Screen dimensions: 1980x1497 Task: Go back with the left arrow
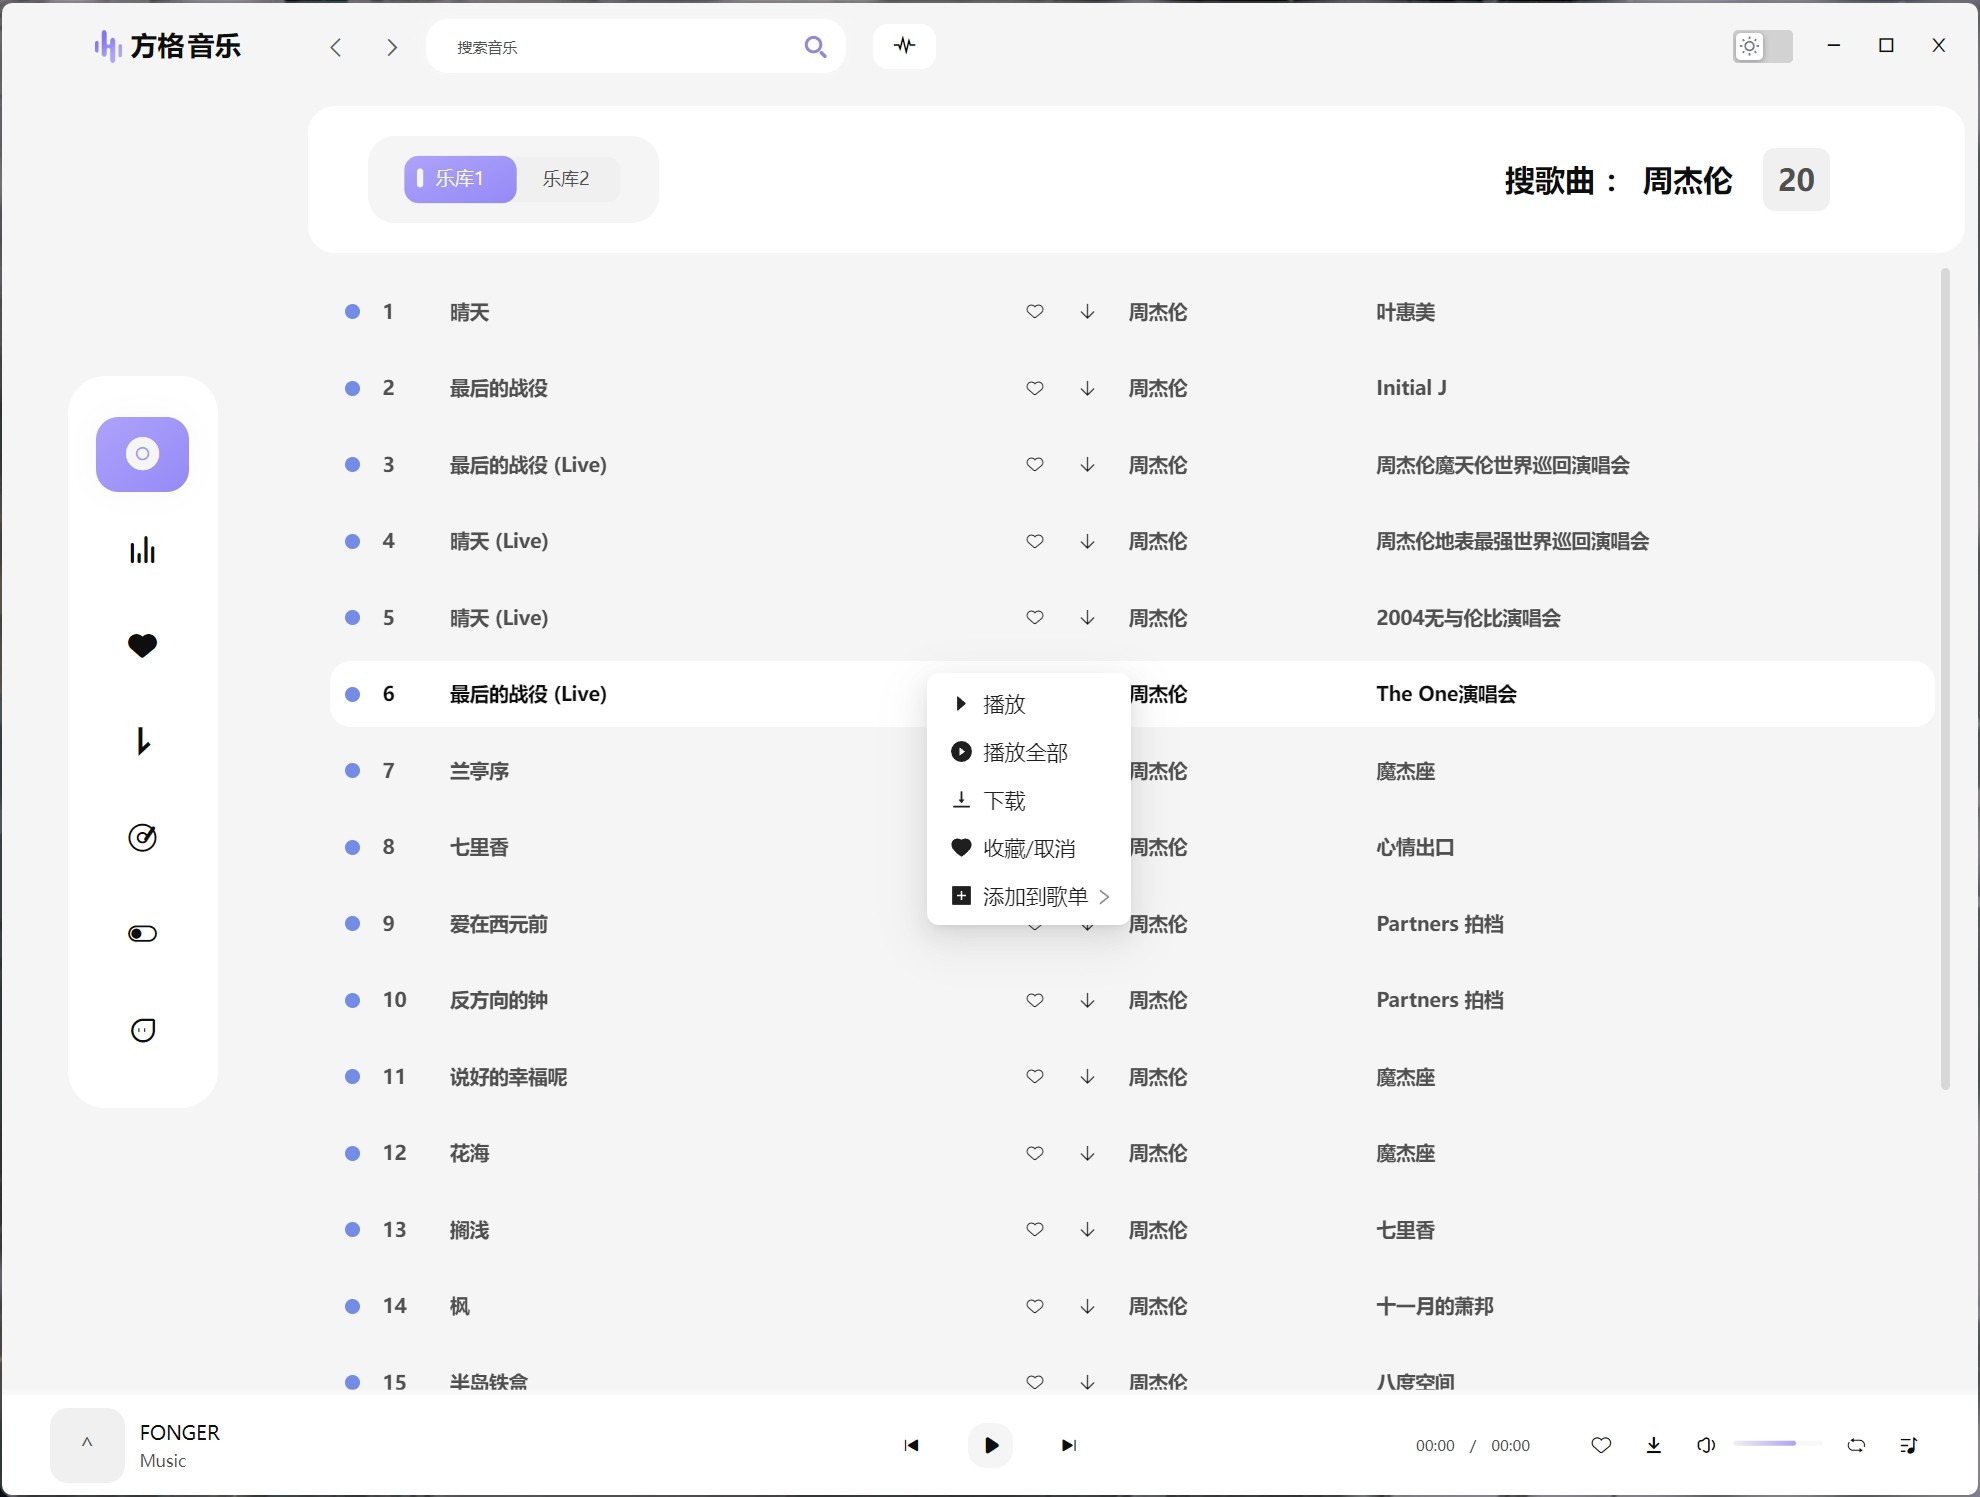tap(336, 47)
